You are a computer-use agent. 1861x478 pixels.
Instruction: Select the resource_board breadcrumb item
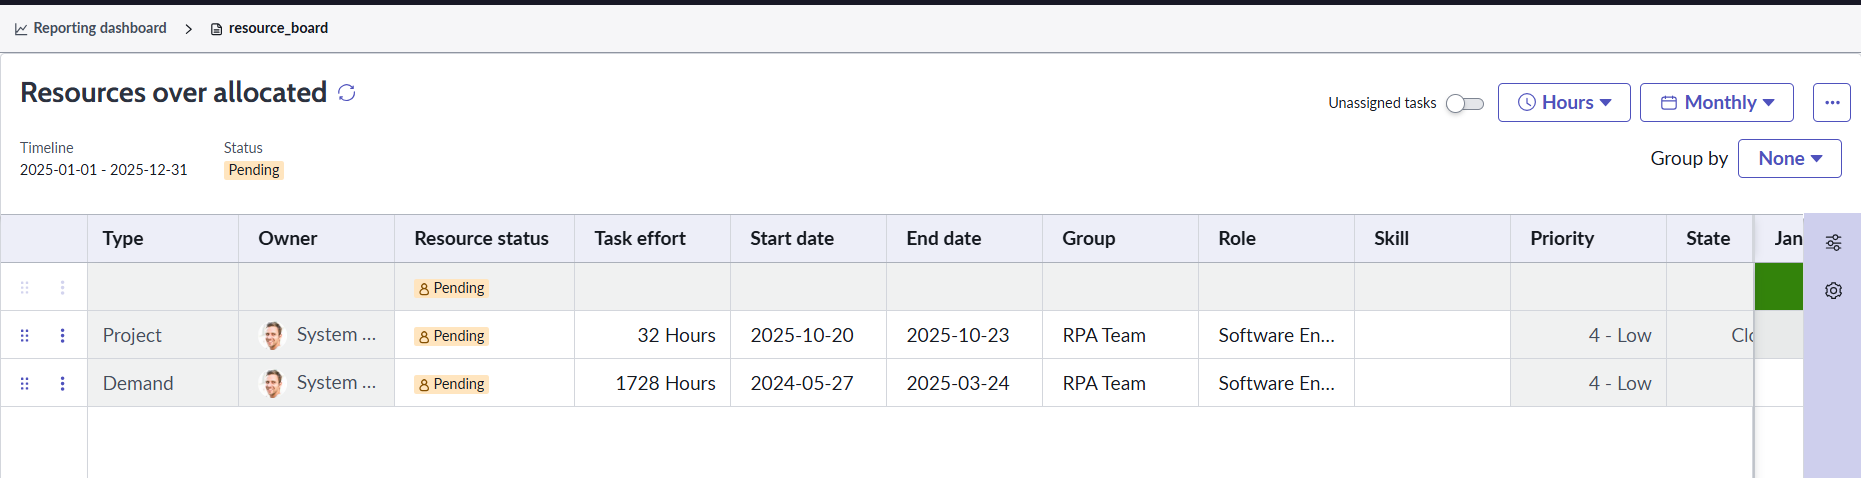[x=278, y=28]
